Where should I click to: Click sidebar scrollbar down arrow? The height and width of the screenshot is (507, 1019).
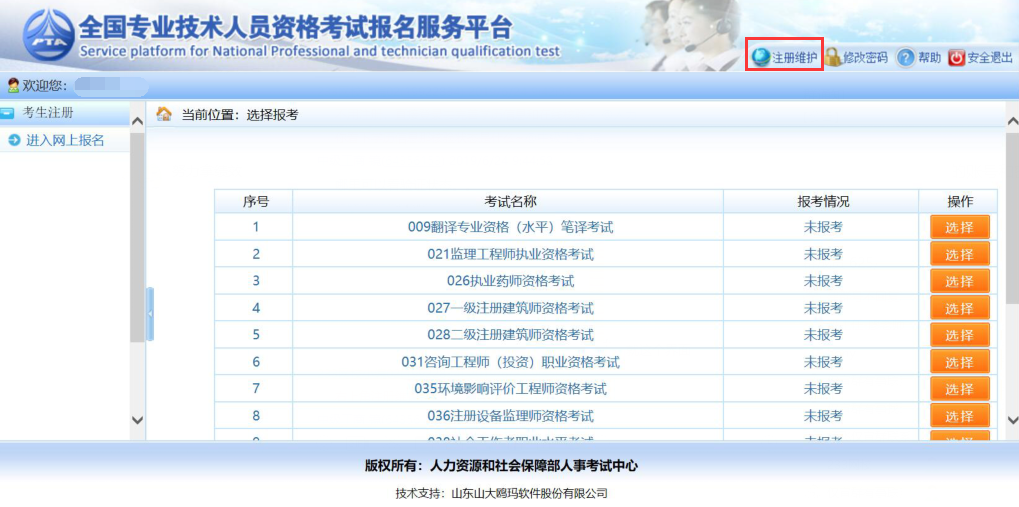click(x=138, y=421)
